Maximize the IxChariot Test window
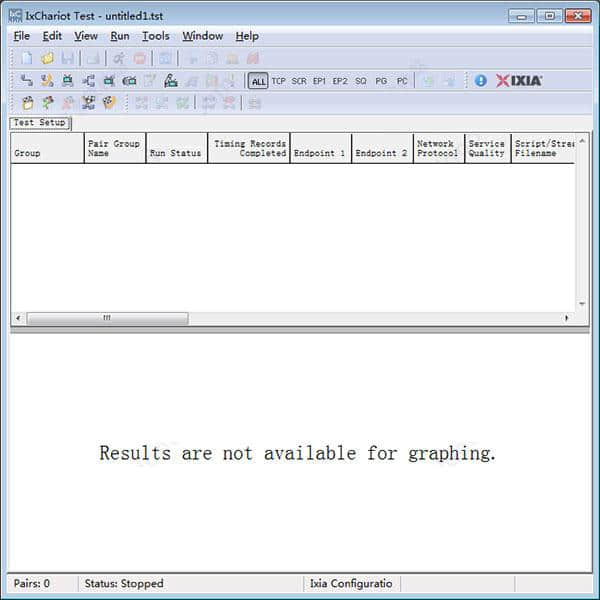Screen dimensions: 600x600 pos(549,16)
